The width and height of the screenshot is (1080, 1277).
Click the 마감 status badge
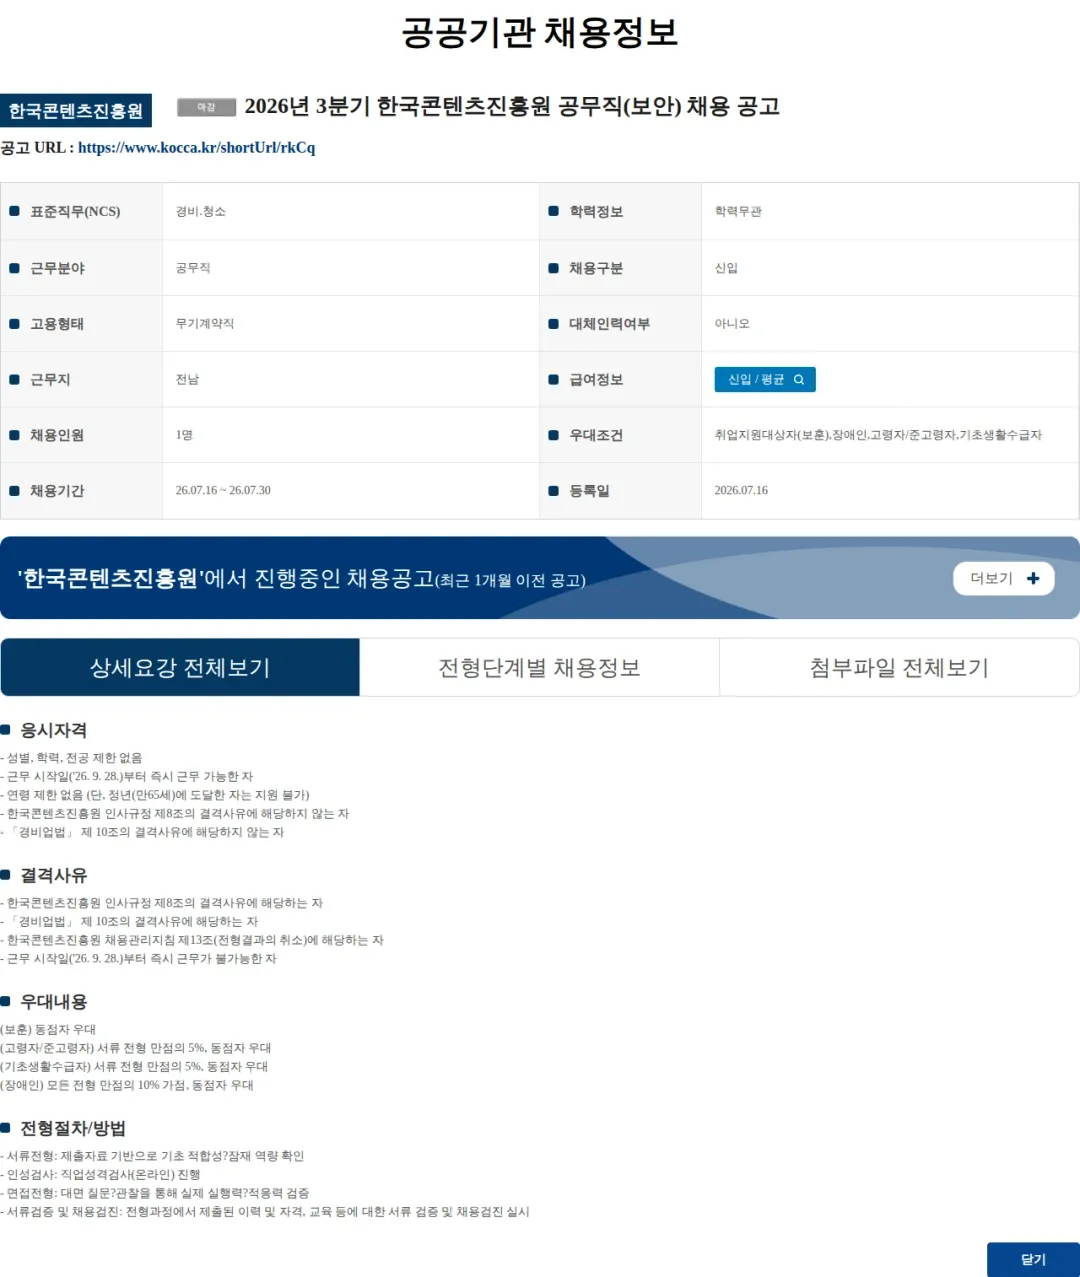coord(207,107)
